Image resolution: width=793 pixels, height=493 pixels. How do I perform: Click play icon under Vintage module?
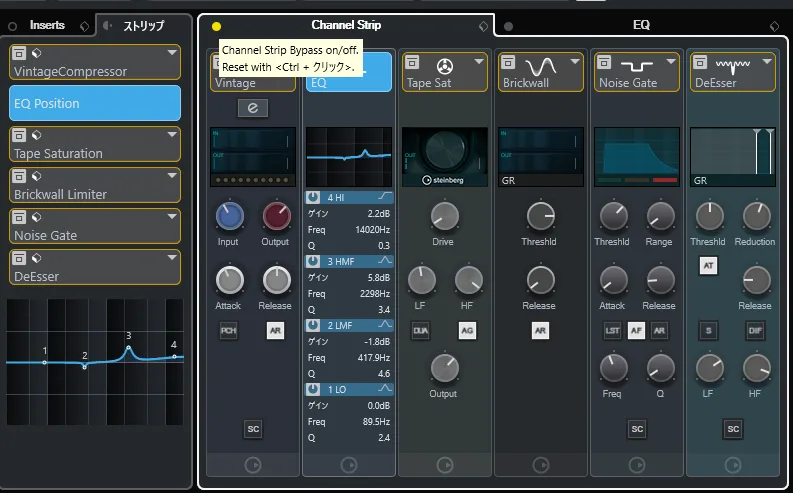[x=252, y=465]
